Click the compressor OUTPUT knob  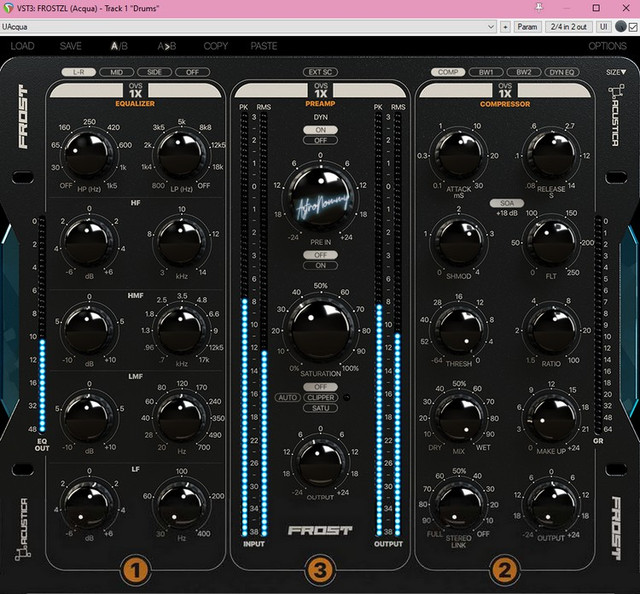click(551, 506)
